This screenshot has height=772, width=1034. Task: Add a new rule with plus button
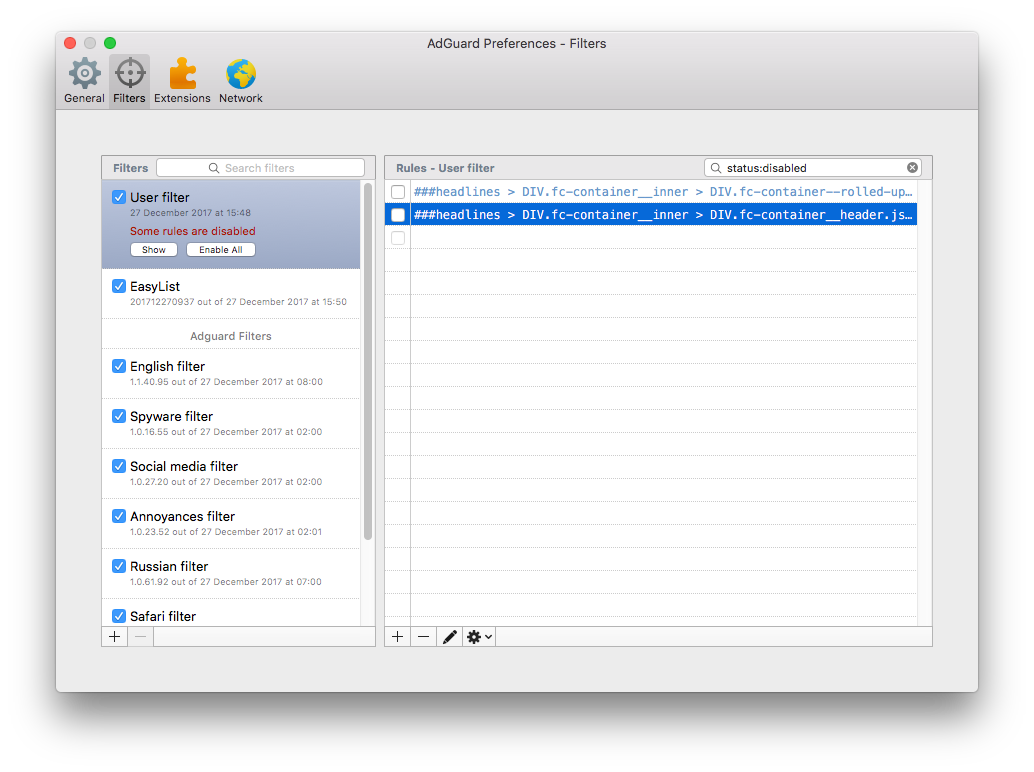tap(398, 637)
